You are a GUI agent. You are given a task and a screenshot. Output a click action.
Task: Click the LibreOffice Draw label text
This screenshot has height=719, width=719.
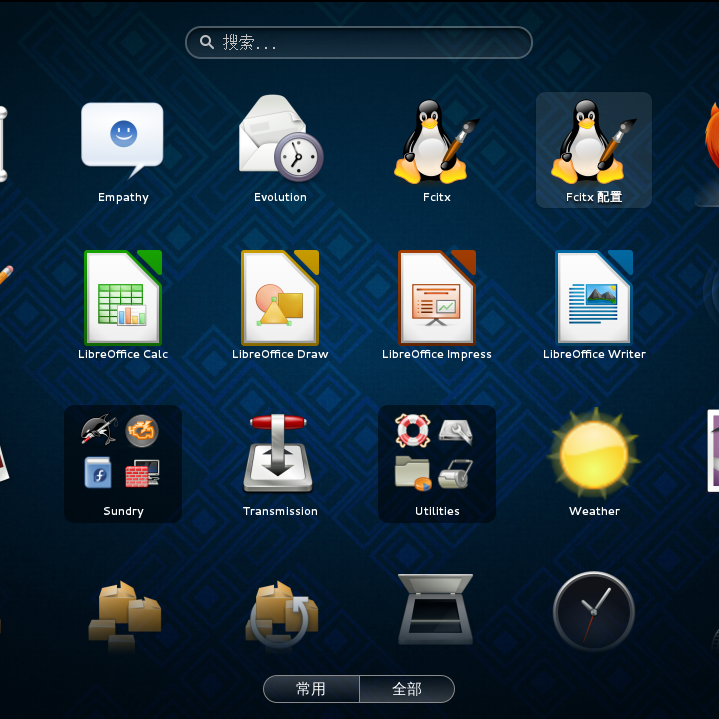(280, 354)
